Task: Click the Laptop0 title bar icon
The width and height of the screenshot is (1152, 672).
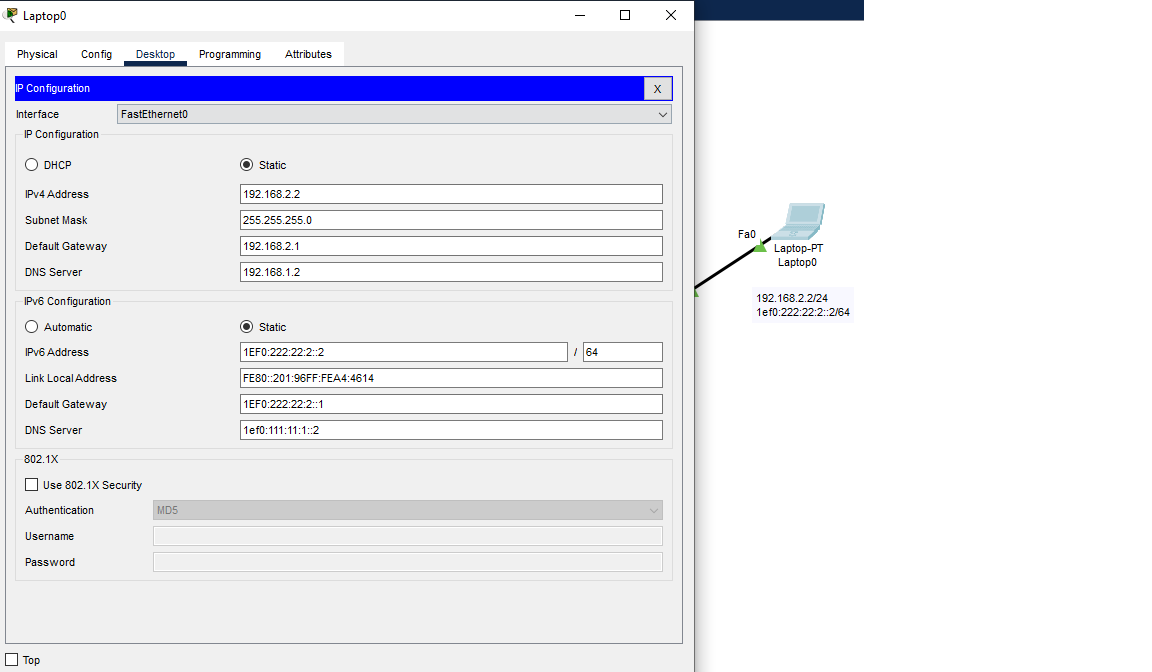Action: tap(13, 15)
